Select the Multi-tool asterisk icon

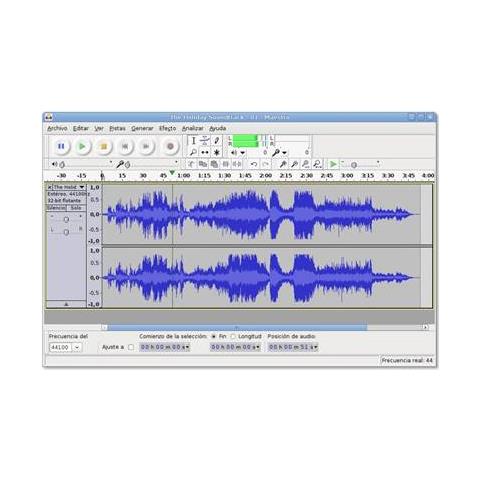pos(217,152)
